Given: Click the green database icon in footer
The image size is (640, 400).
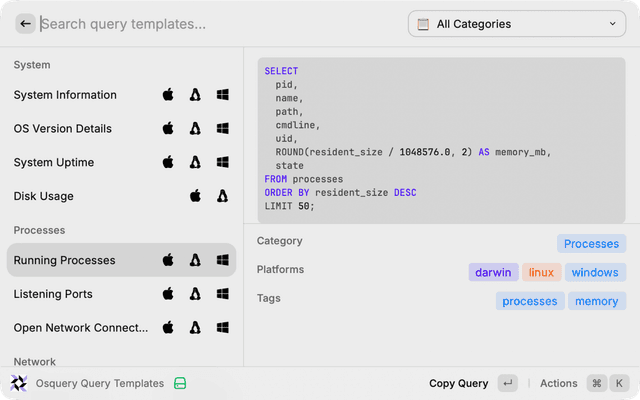Looking at the screenshot, I should pyautogui.click(x=181, y=383).
